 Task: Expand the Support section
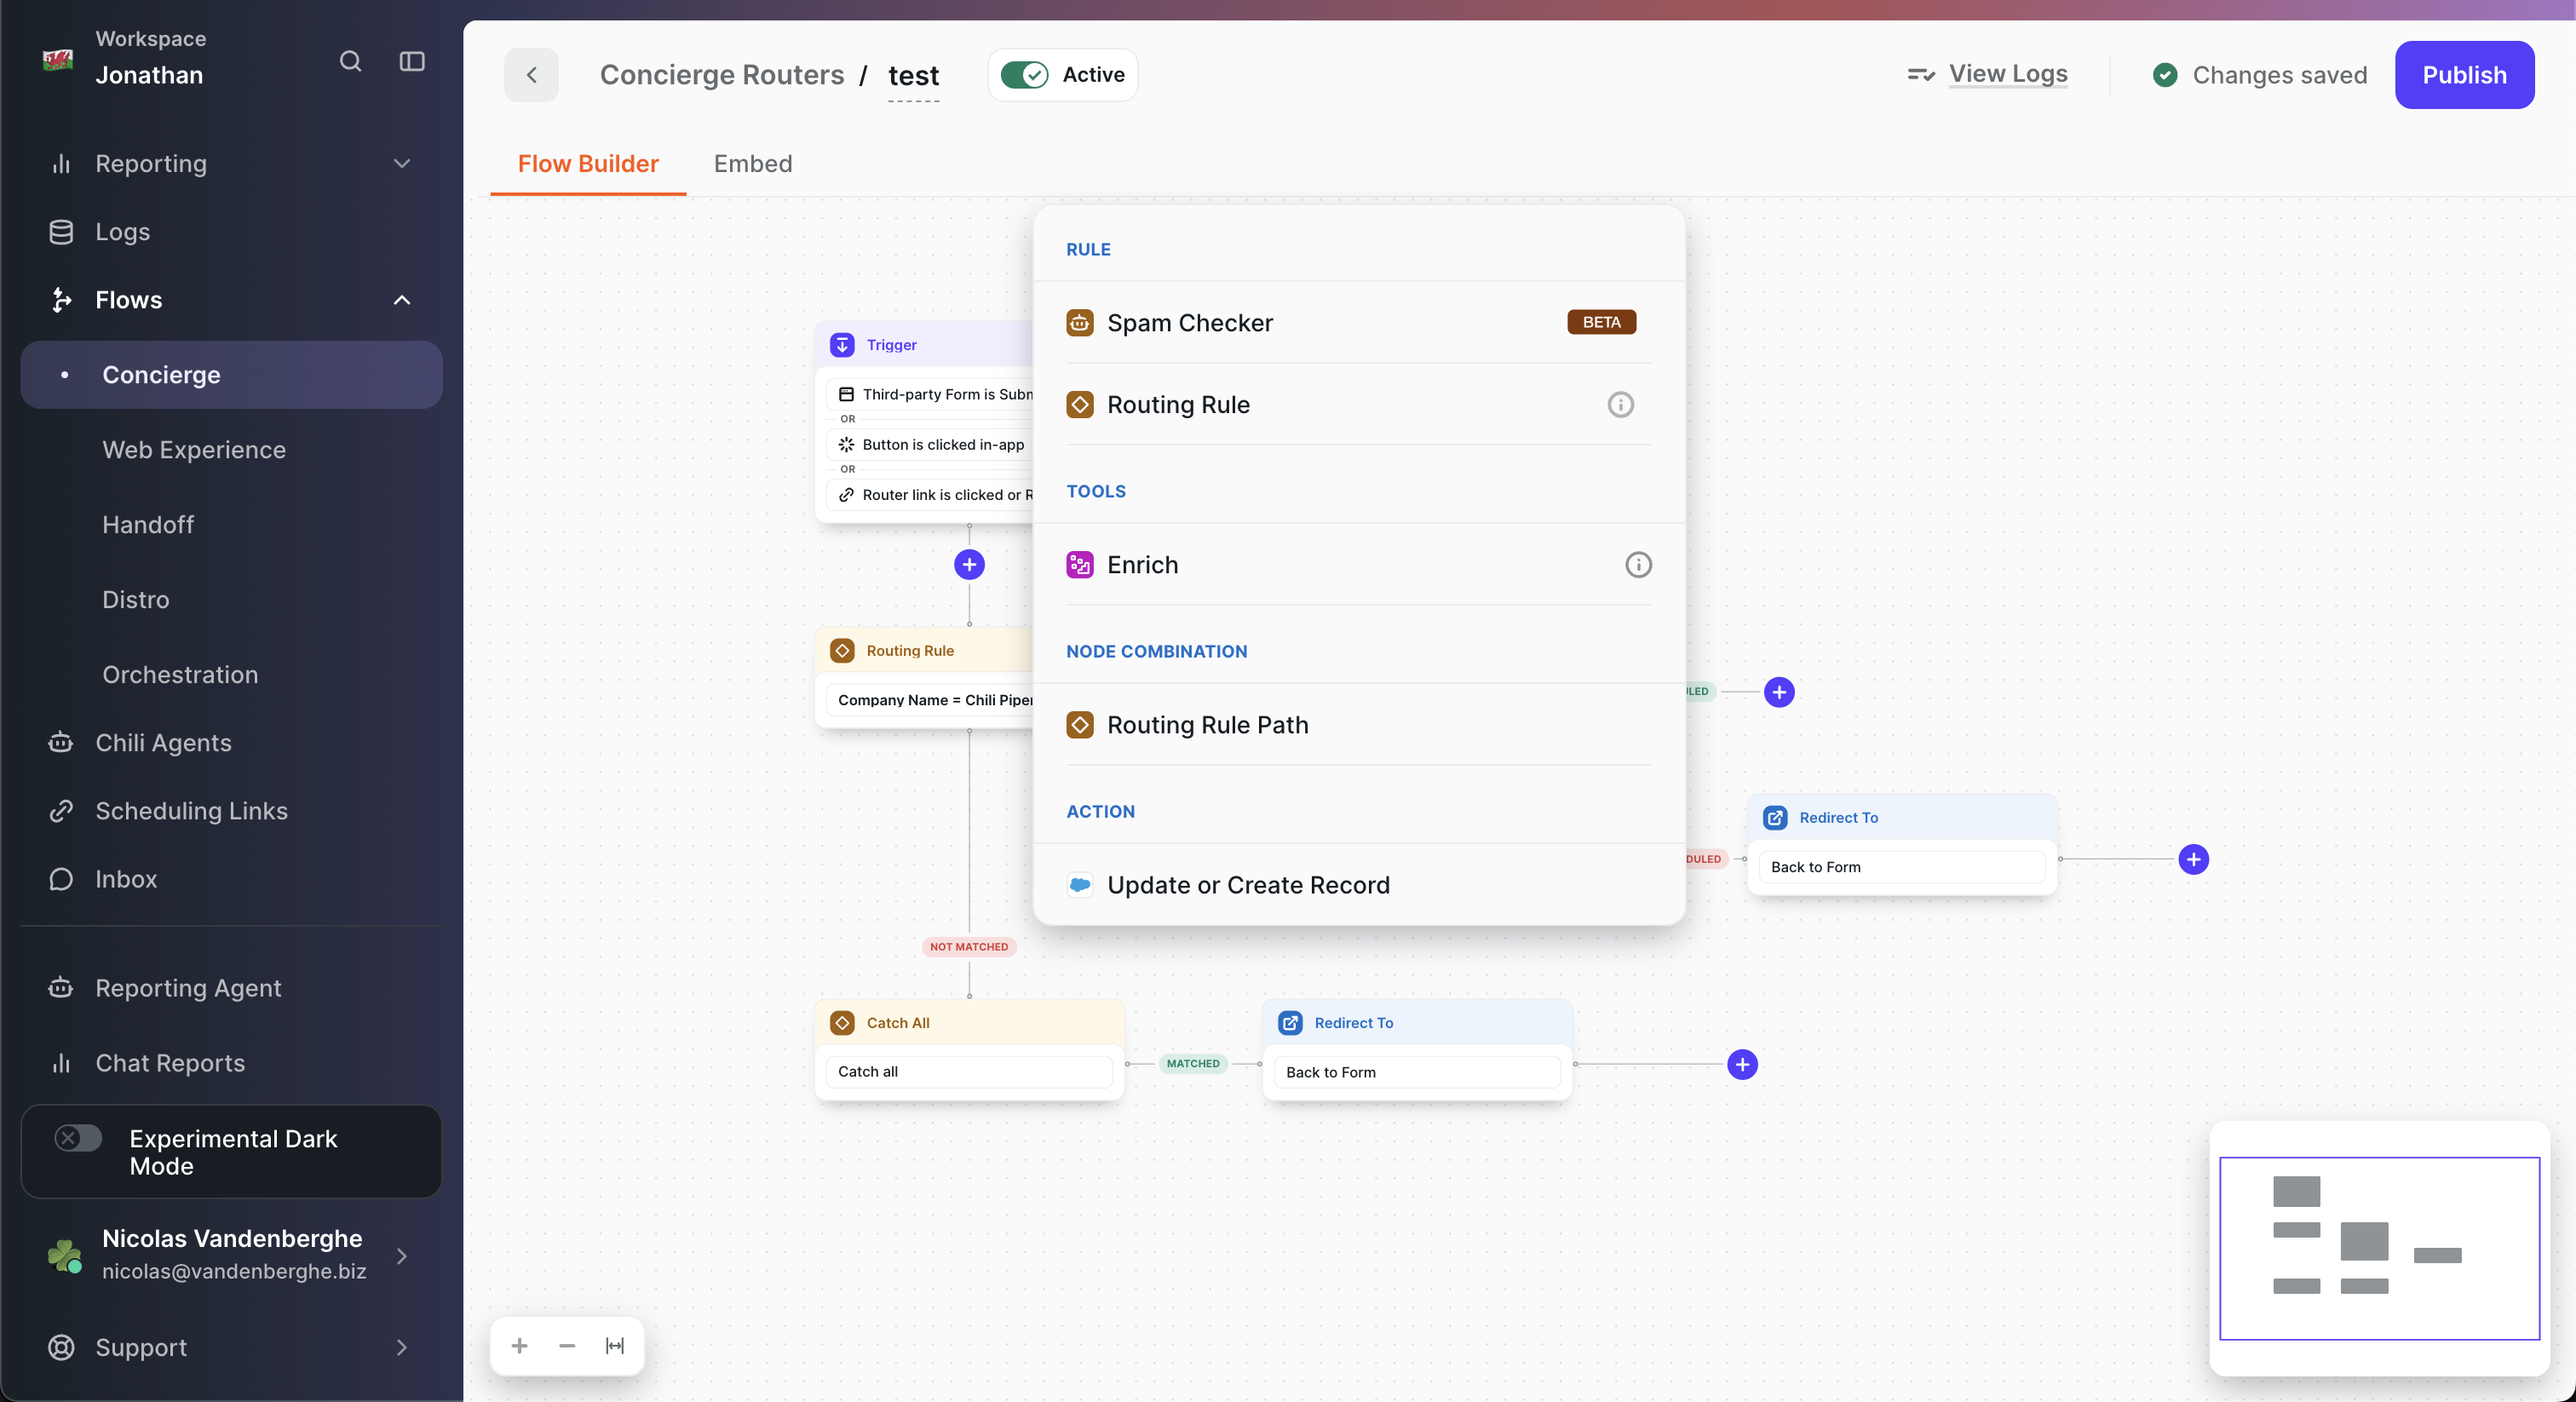[x=401, y=1347]
